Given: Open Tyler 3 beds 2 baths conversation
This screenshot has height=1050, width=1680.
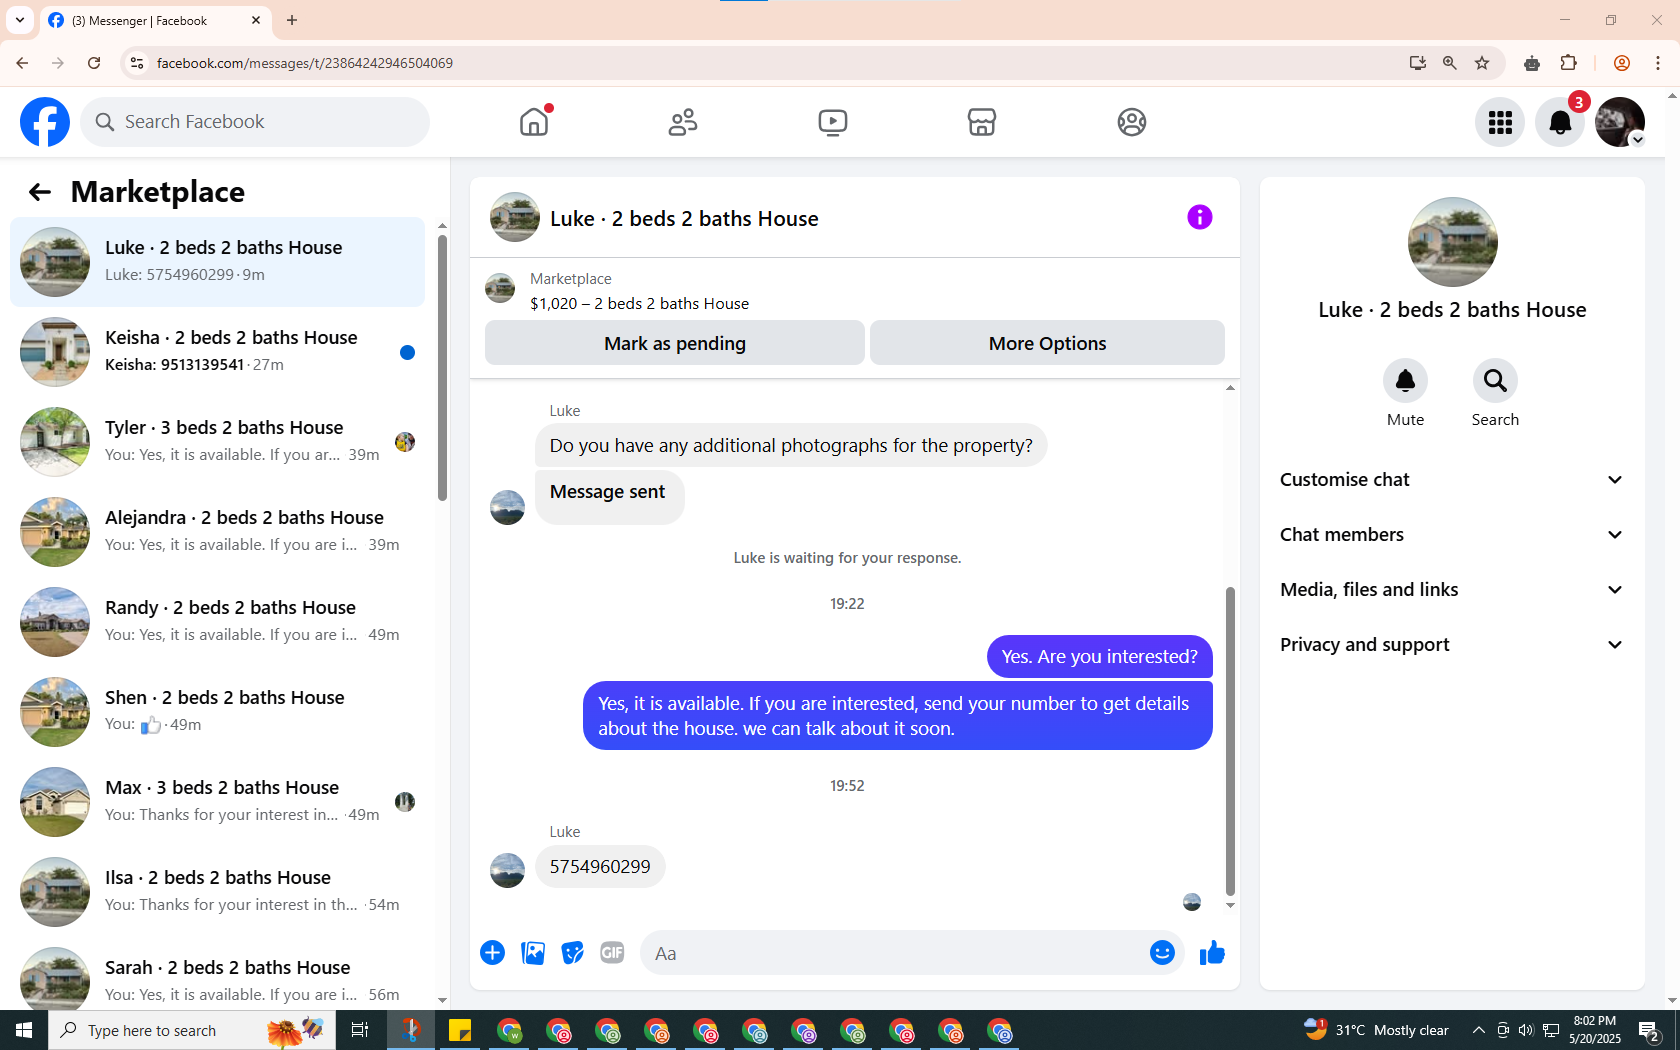Looking at the screenshot, I should [x=217, y=442].
